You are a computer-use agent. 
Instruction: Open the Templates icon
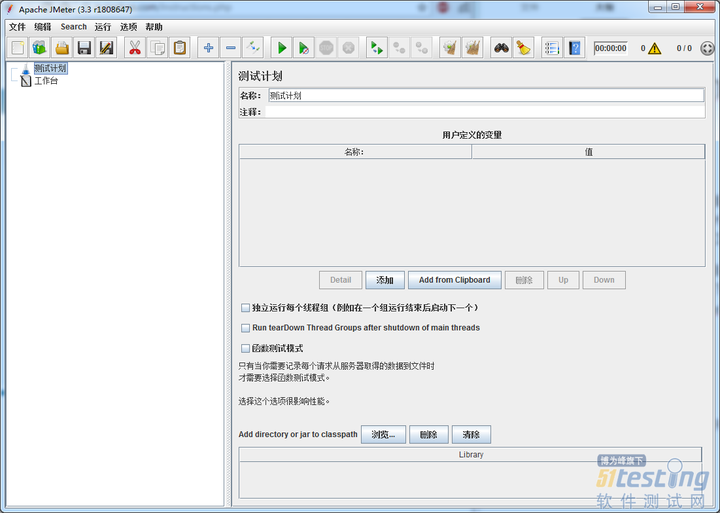(39, 48)
